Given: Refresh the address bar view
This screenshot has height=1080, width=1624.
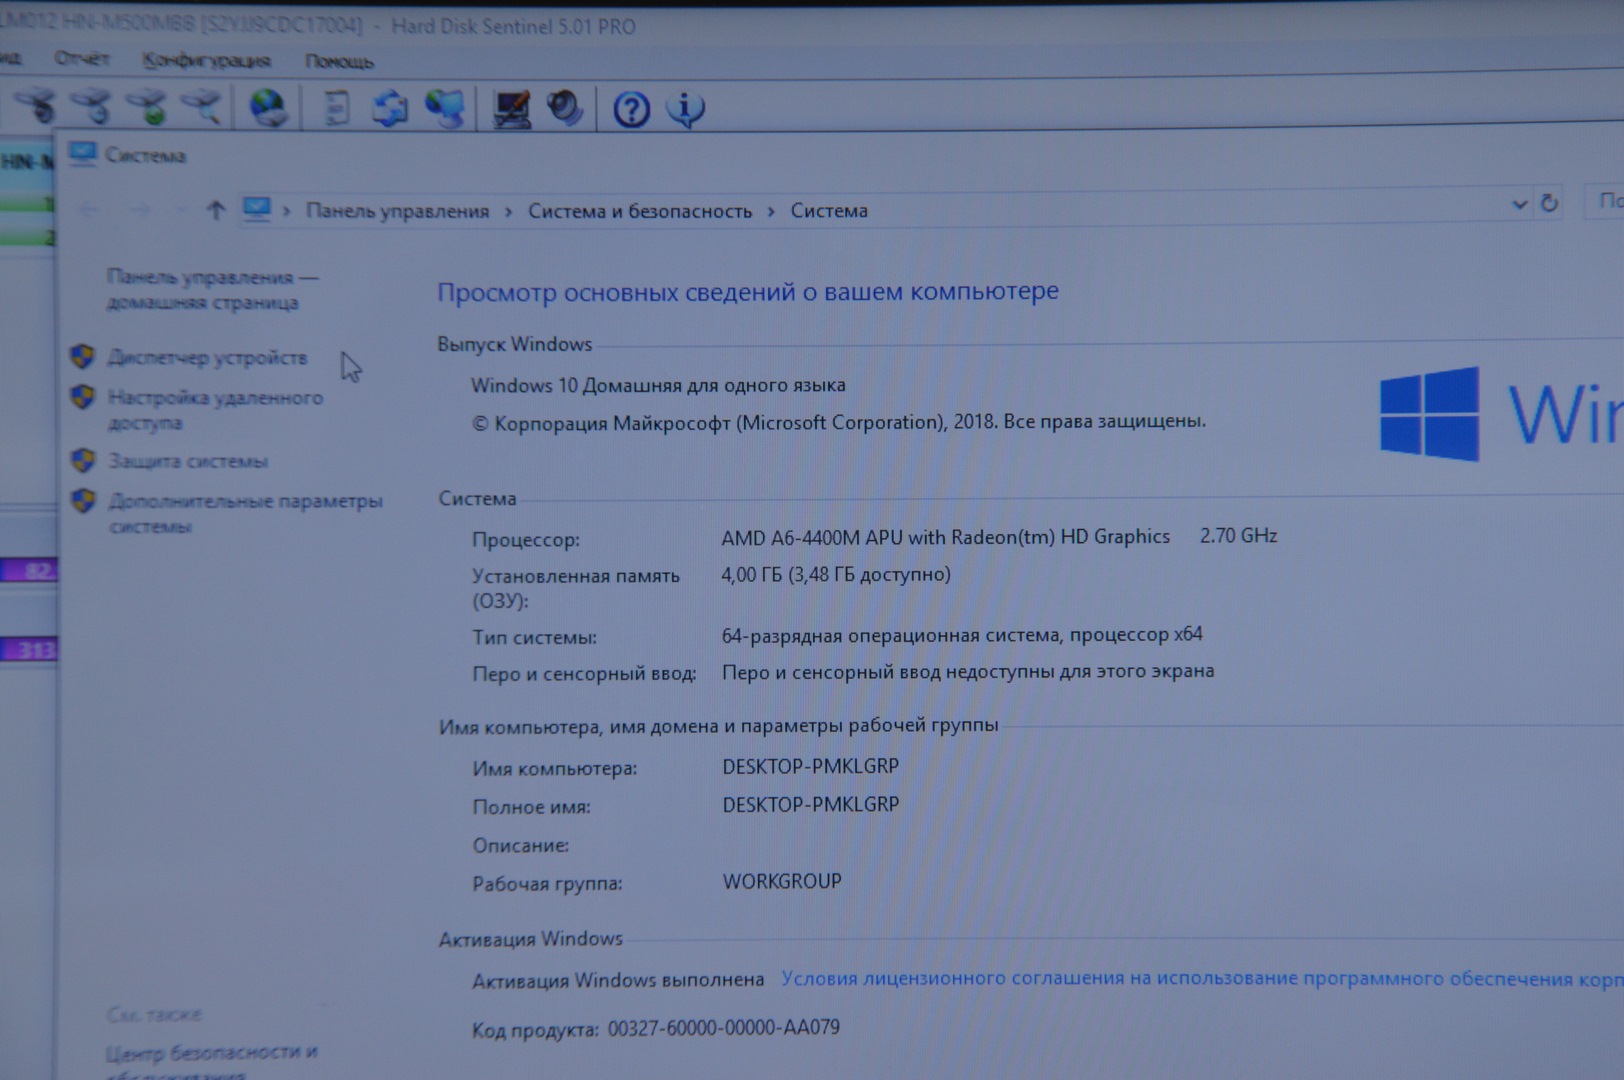Looking at the screenshot, I should coord(1549,204).
